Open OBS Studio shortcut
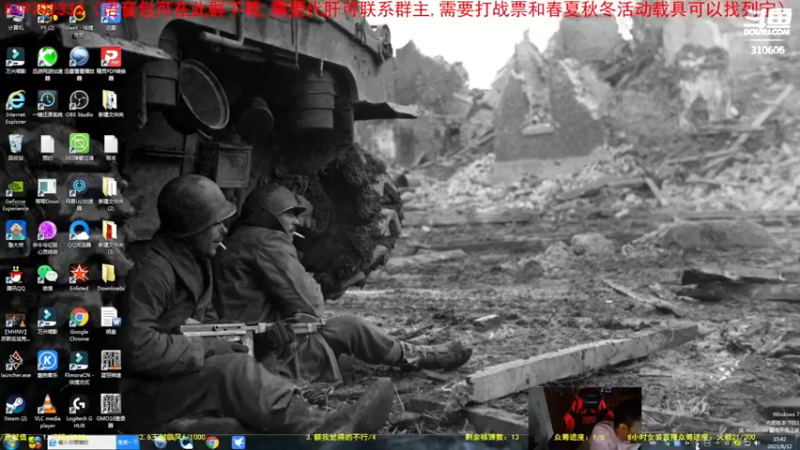This screenshot has width=800, height=450. pyautogui.click(x=79, y=104)
